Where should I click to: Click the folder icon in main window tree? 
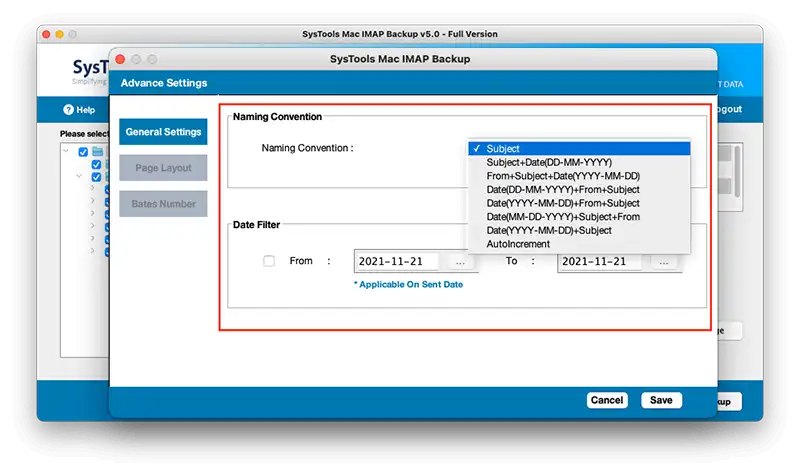coord(97,152)
